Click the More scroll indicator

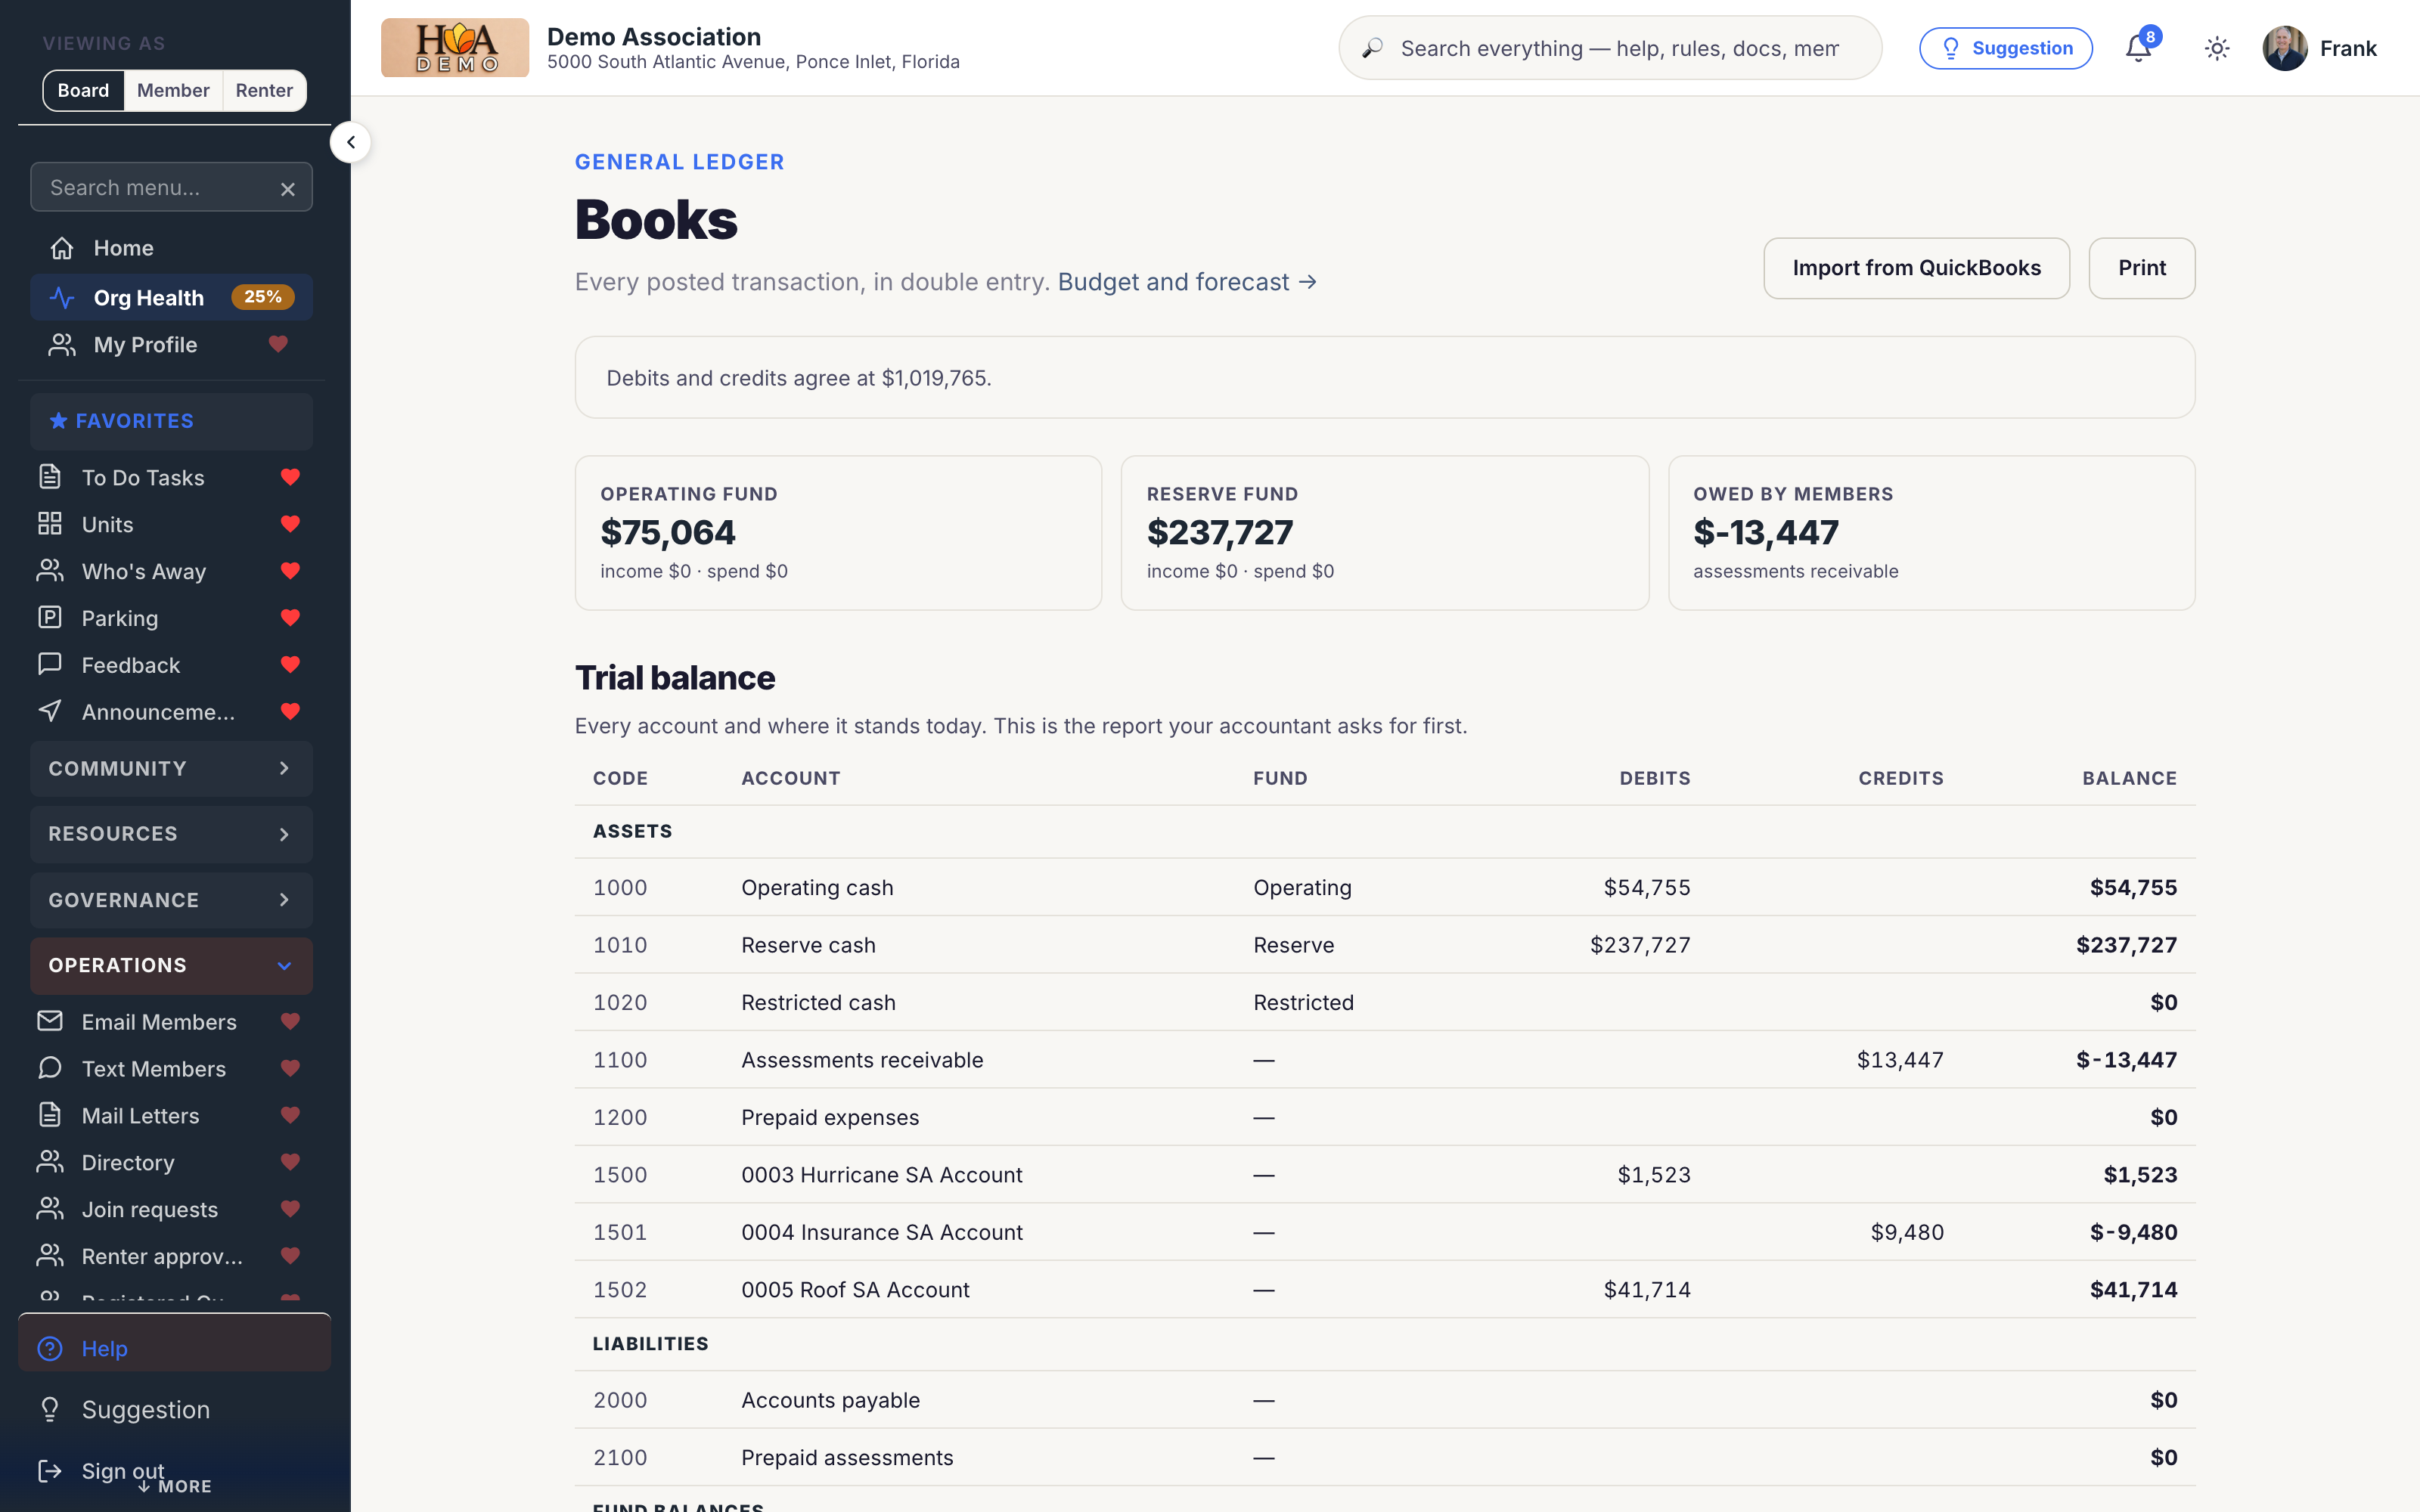[175, 1487]
